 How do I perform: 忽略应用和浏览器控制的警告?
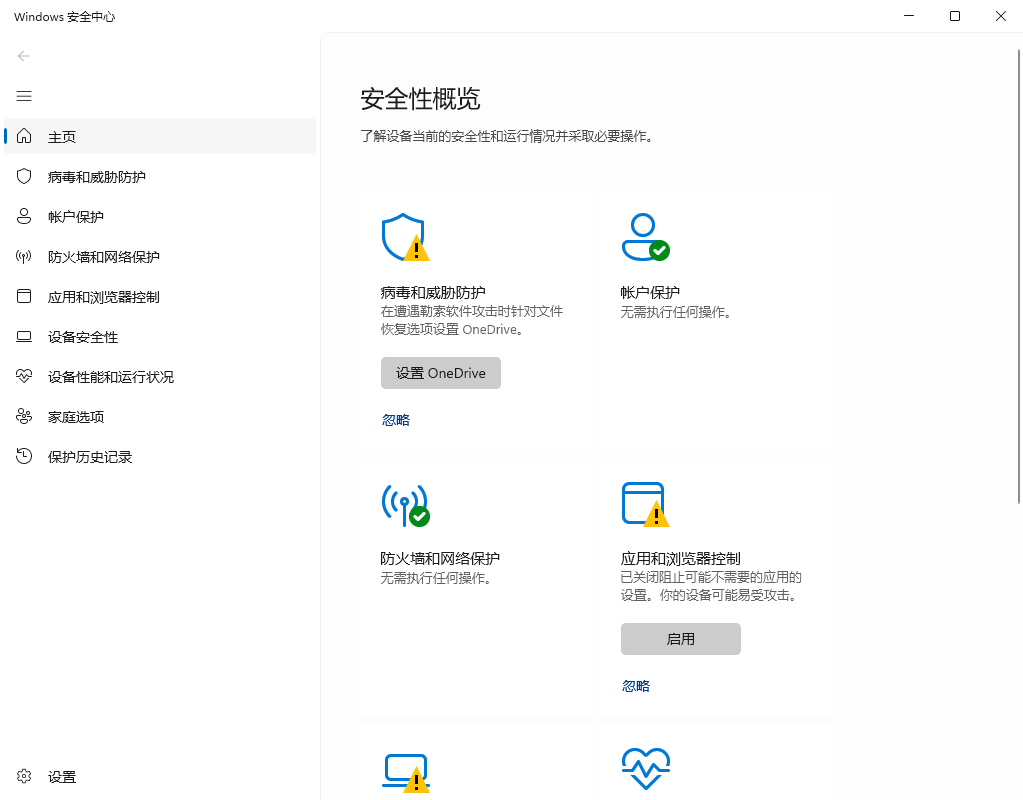tap(635, 686)
